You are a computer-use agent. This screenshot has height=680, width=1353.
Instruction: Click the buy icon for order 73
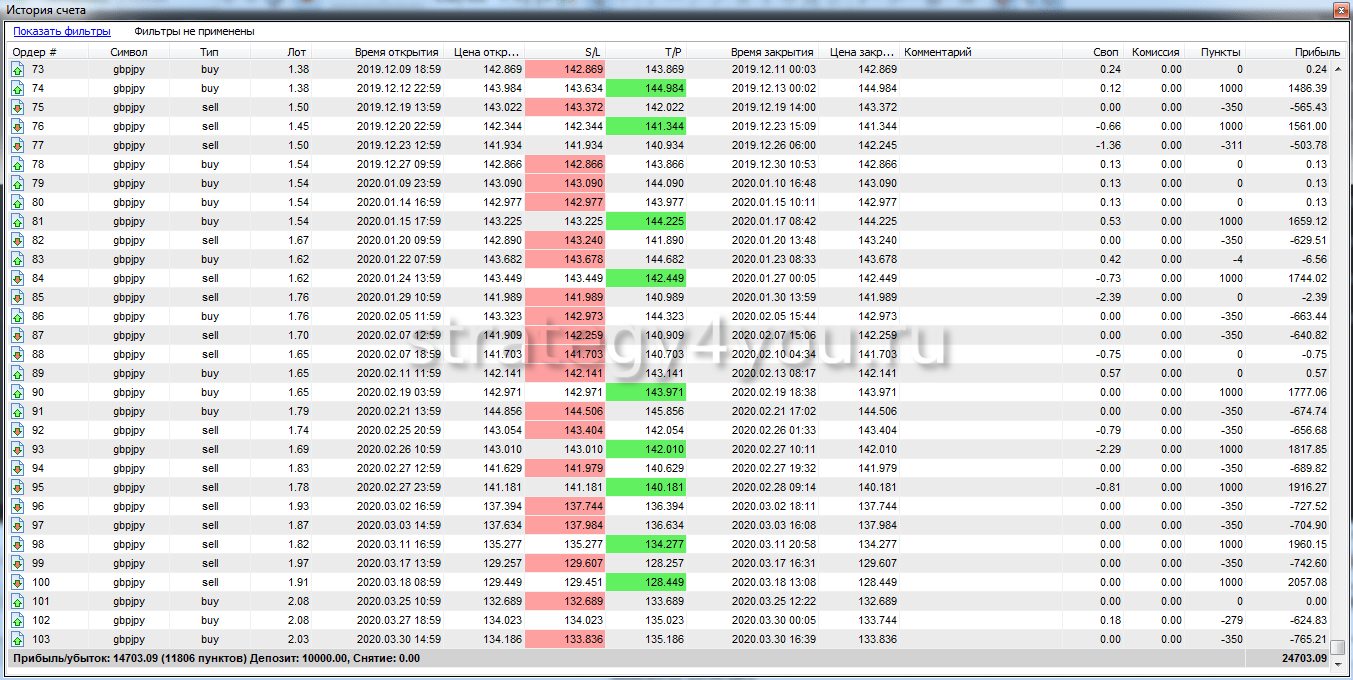(17, 69)
